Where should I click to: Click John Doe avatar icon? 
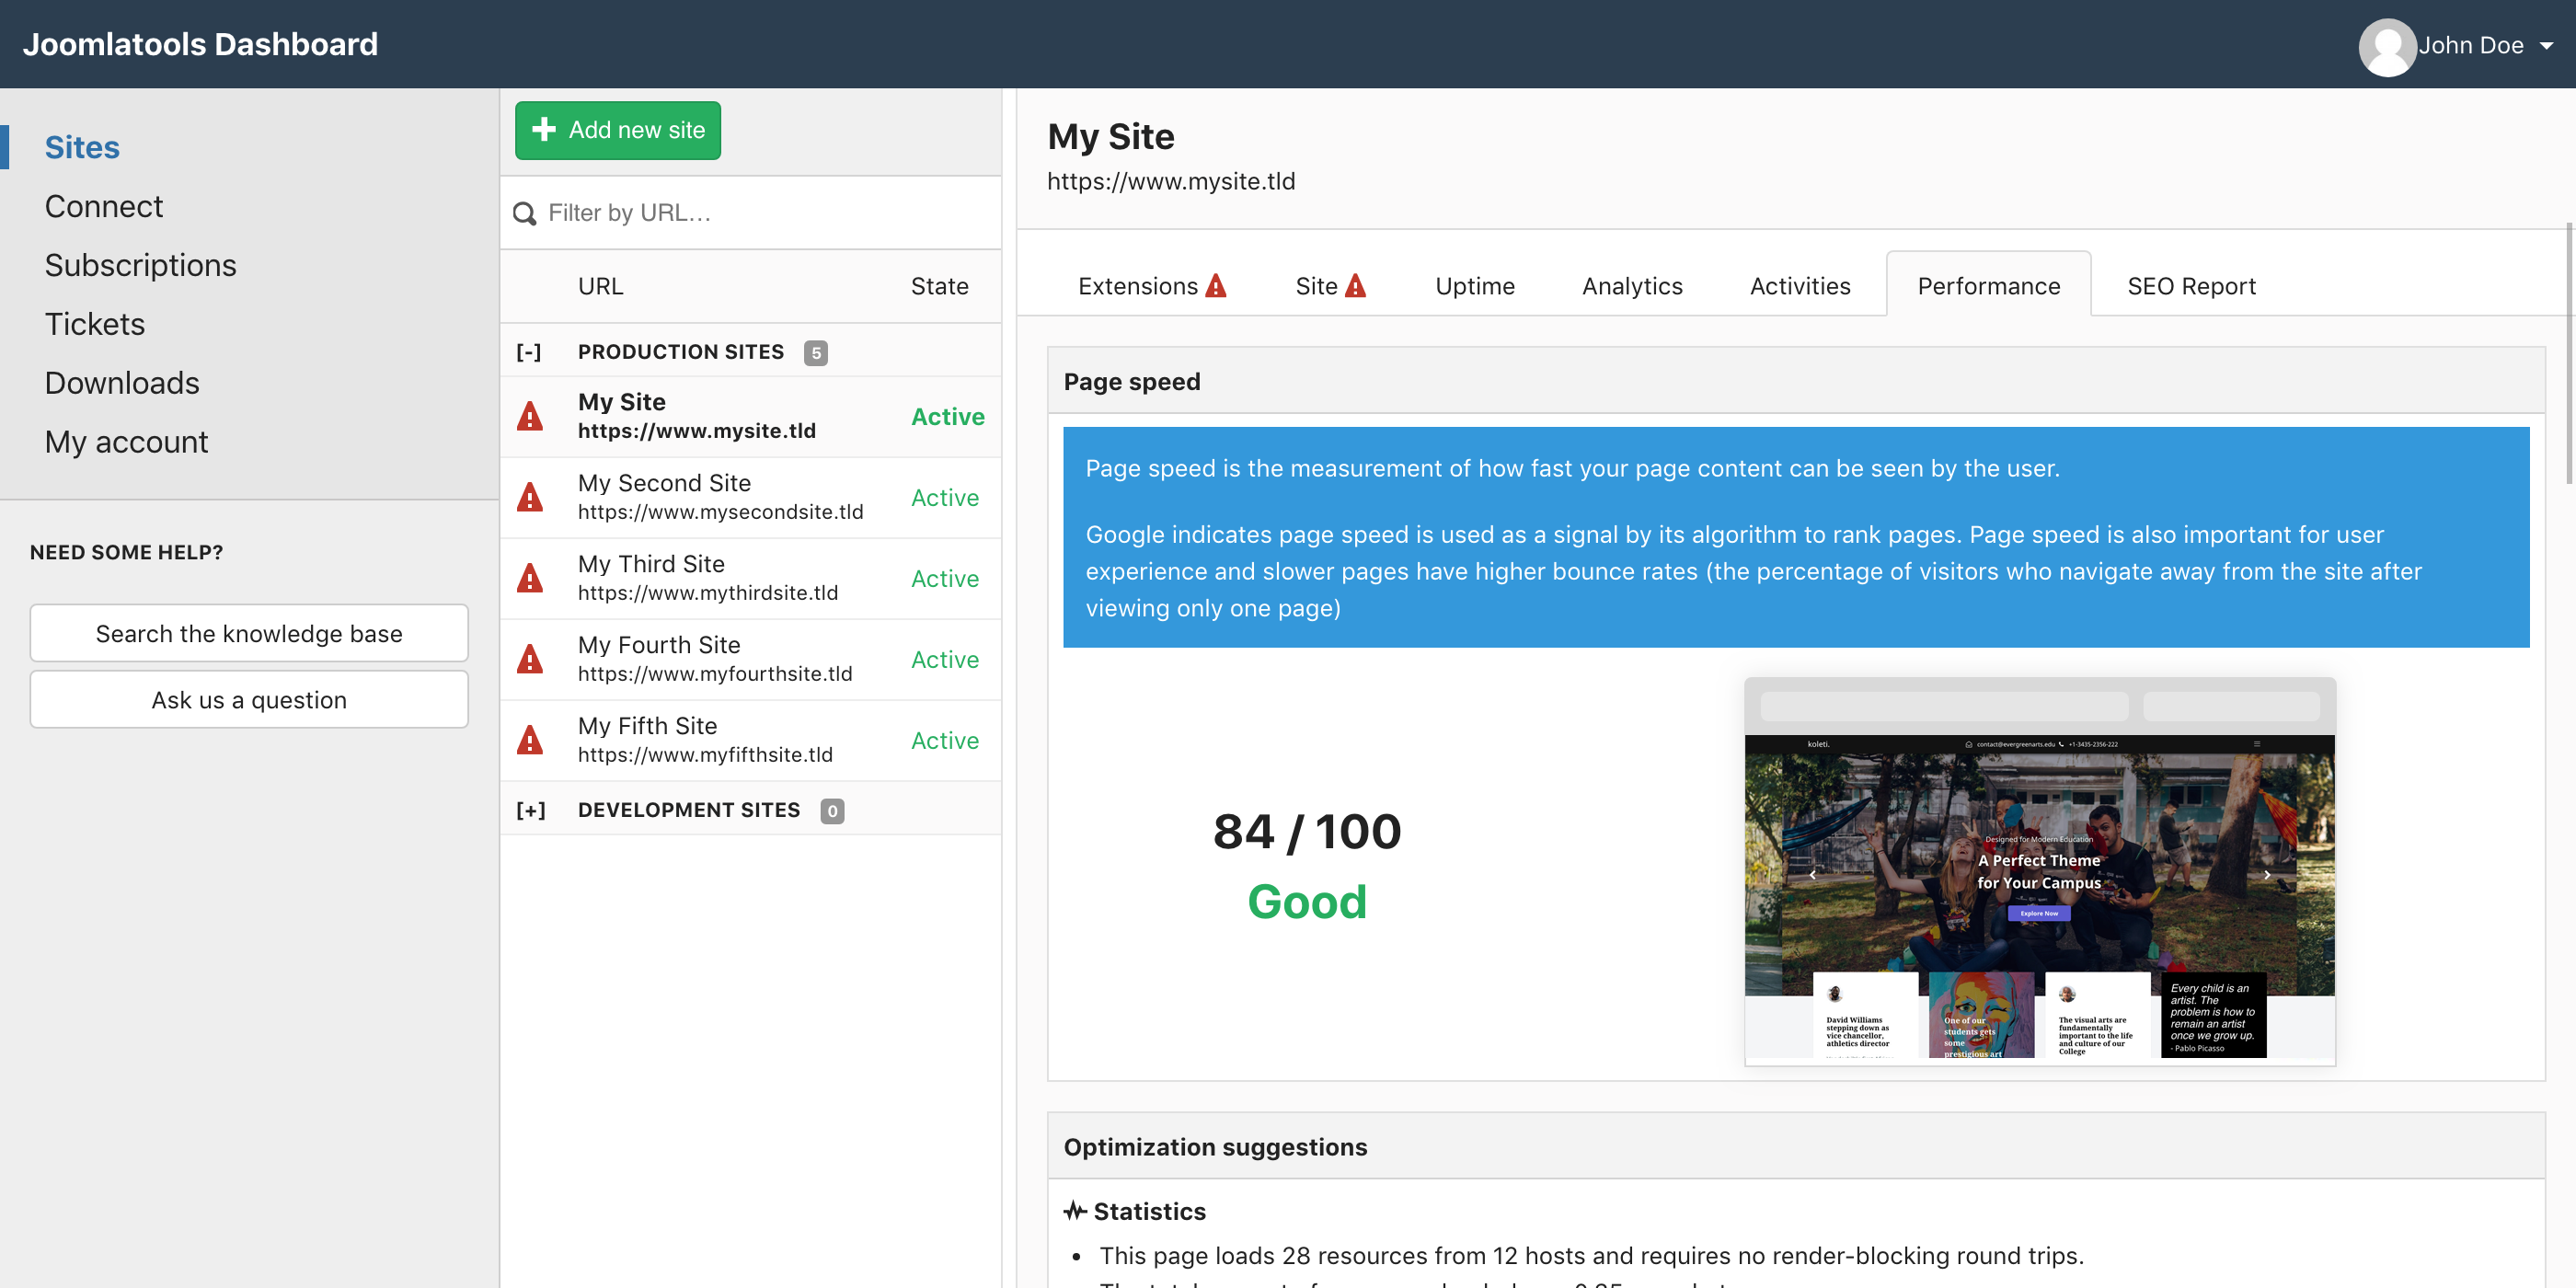point(2387,46)
